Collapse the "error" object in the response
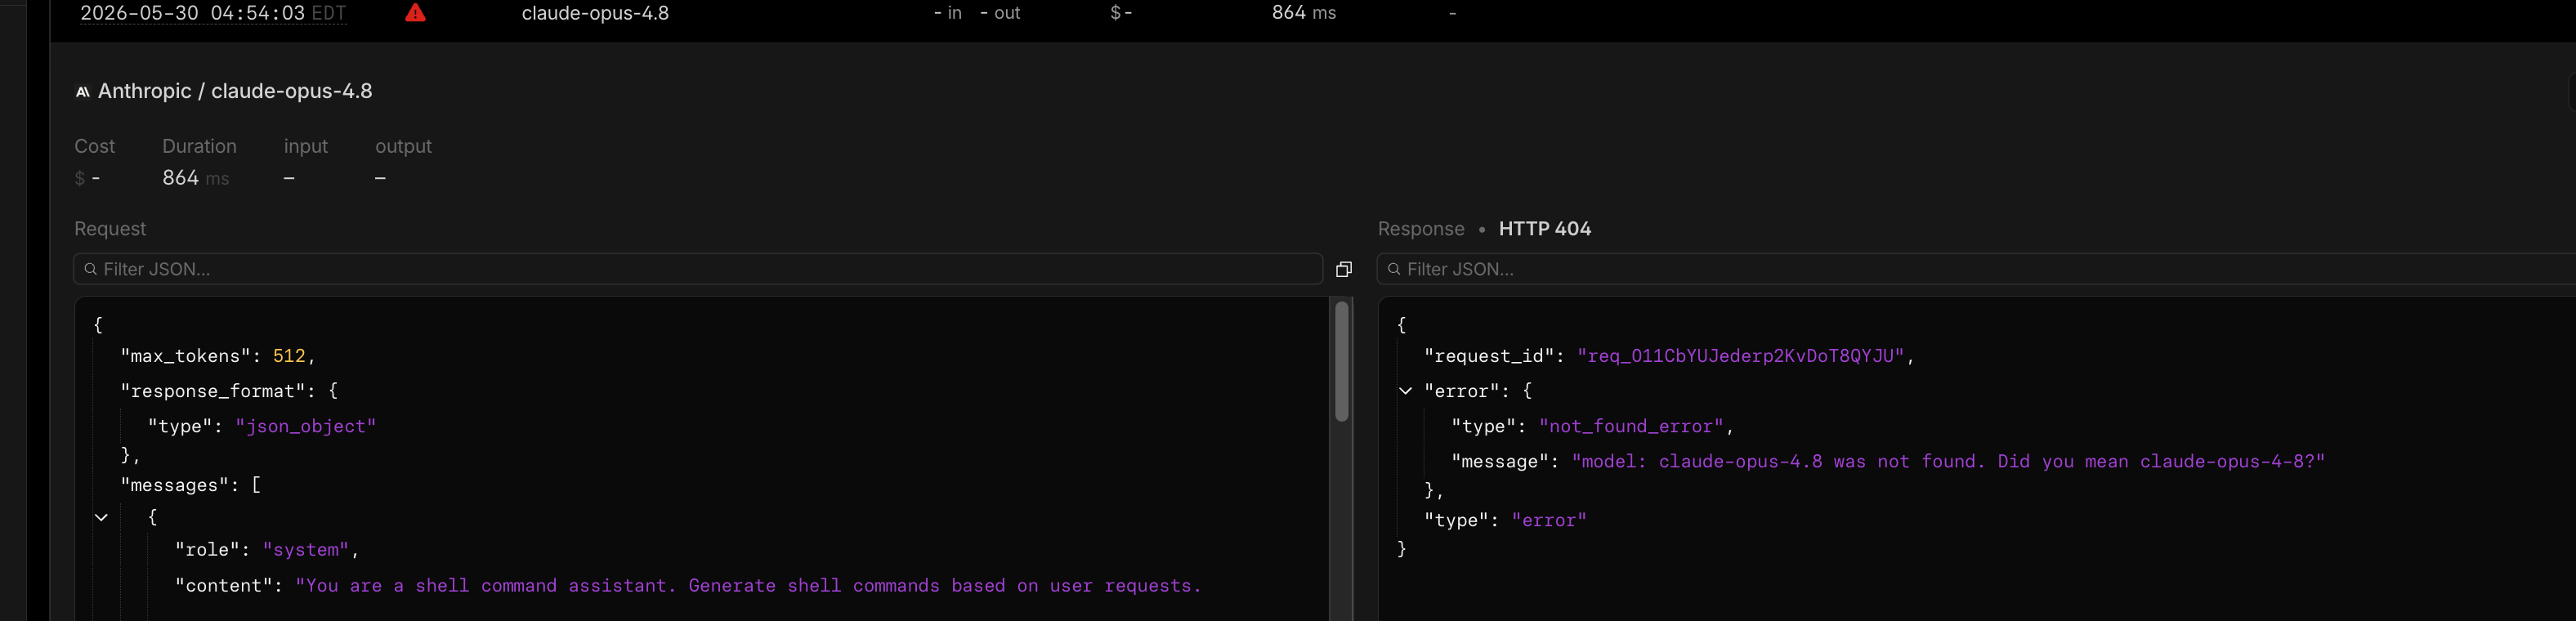Image resolution: width=2576 pixels, height=621 pixels. [x=1405, y=391]
